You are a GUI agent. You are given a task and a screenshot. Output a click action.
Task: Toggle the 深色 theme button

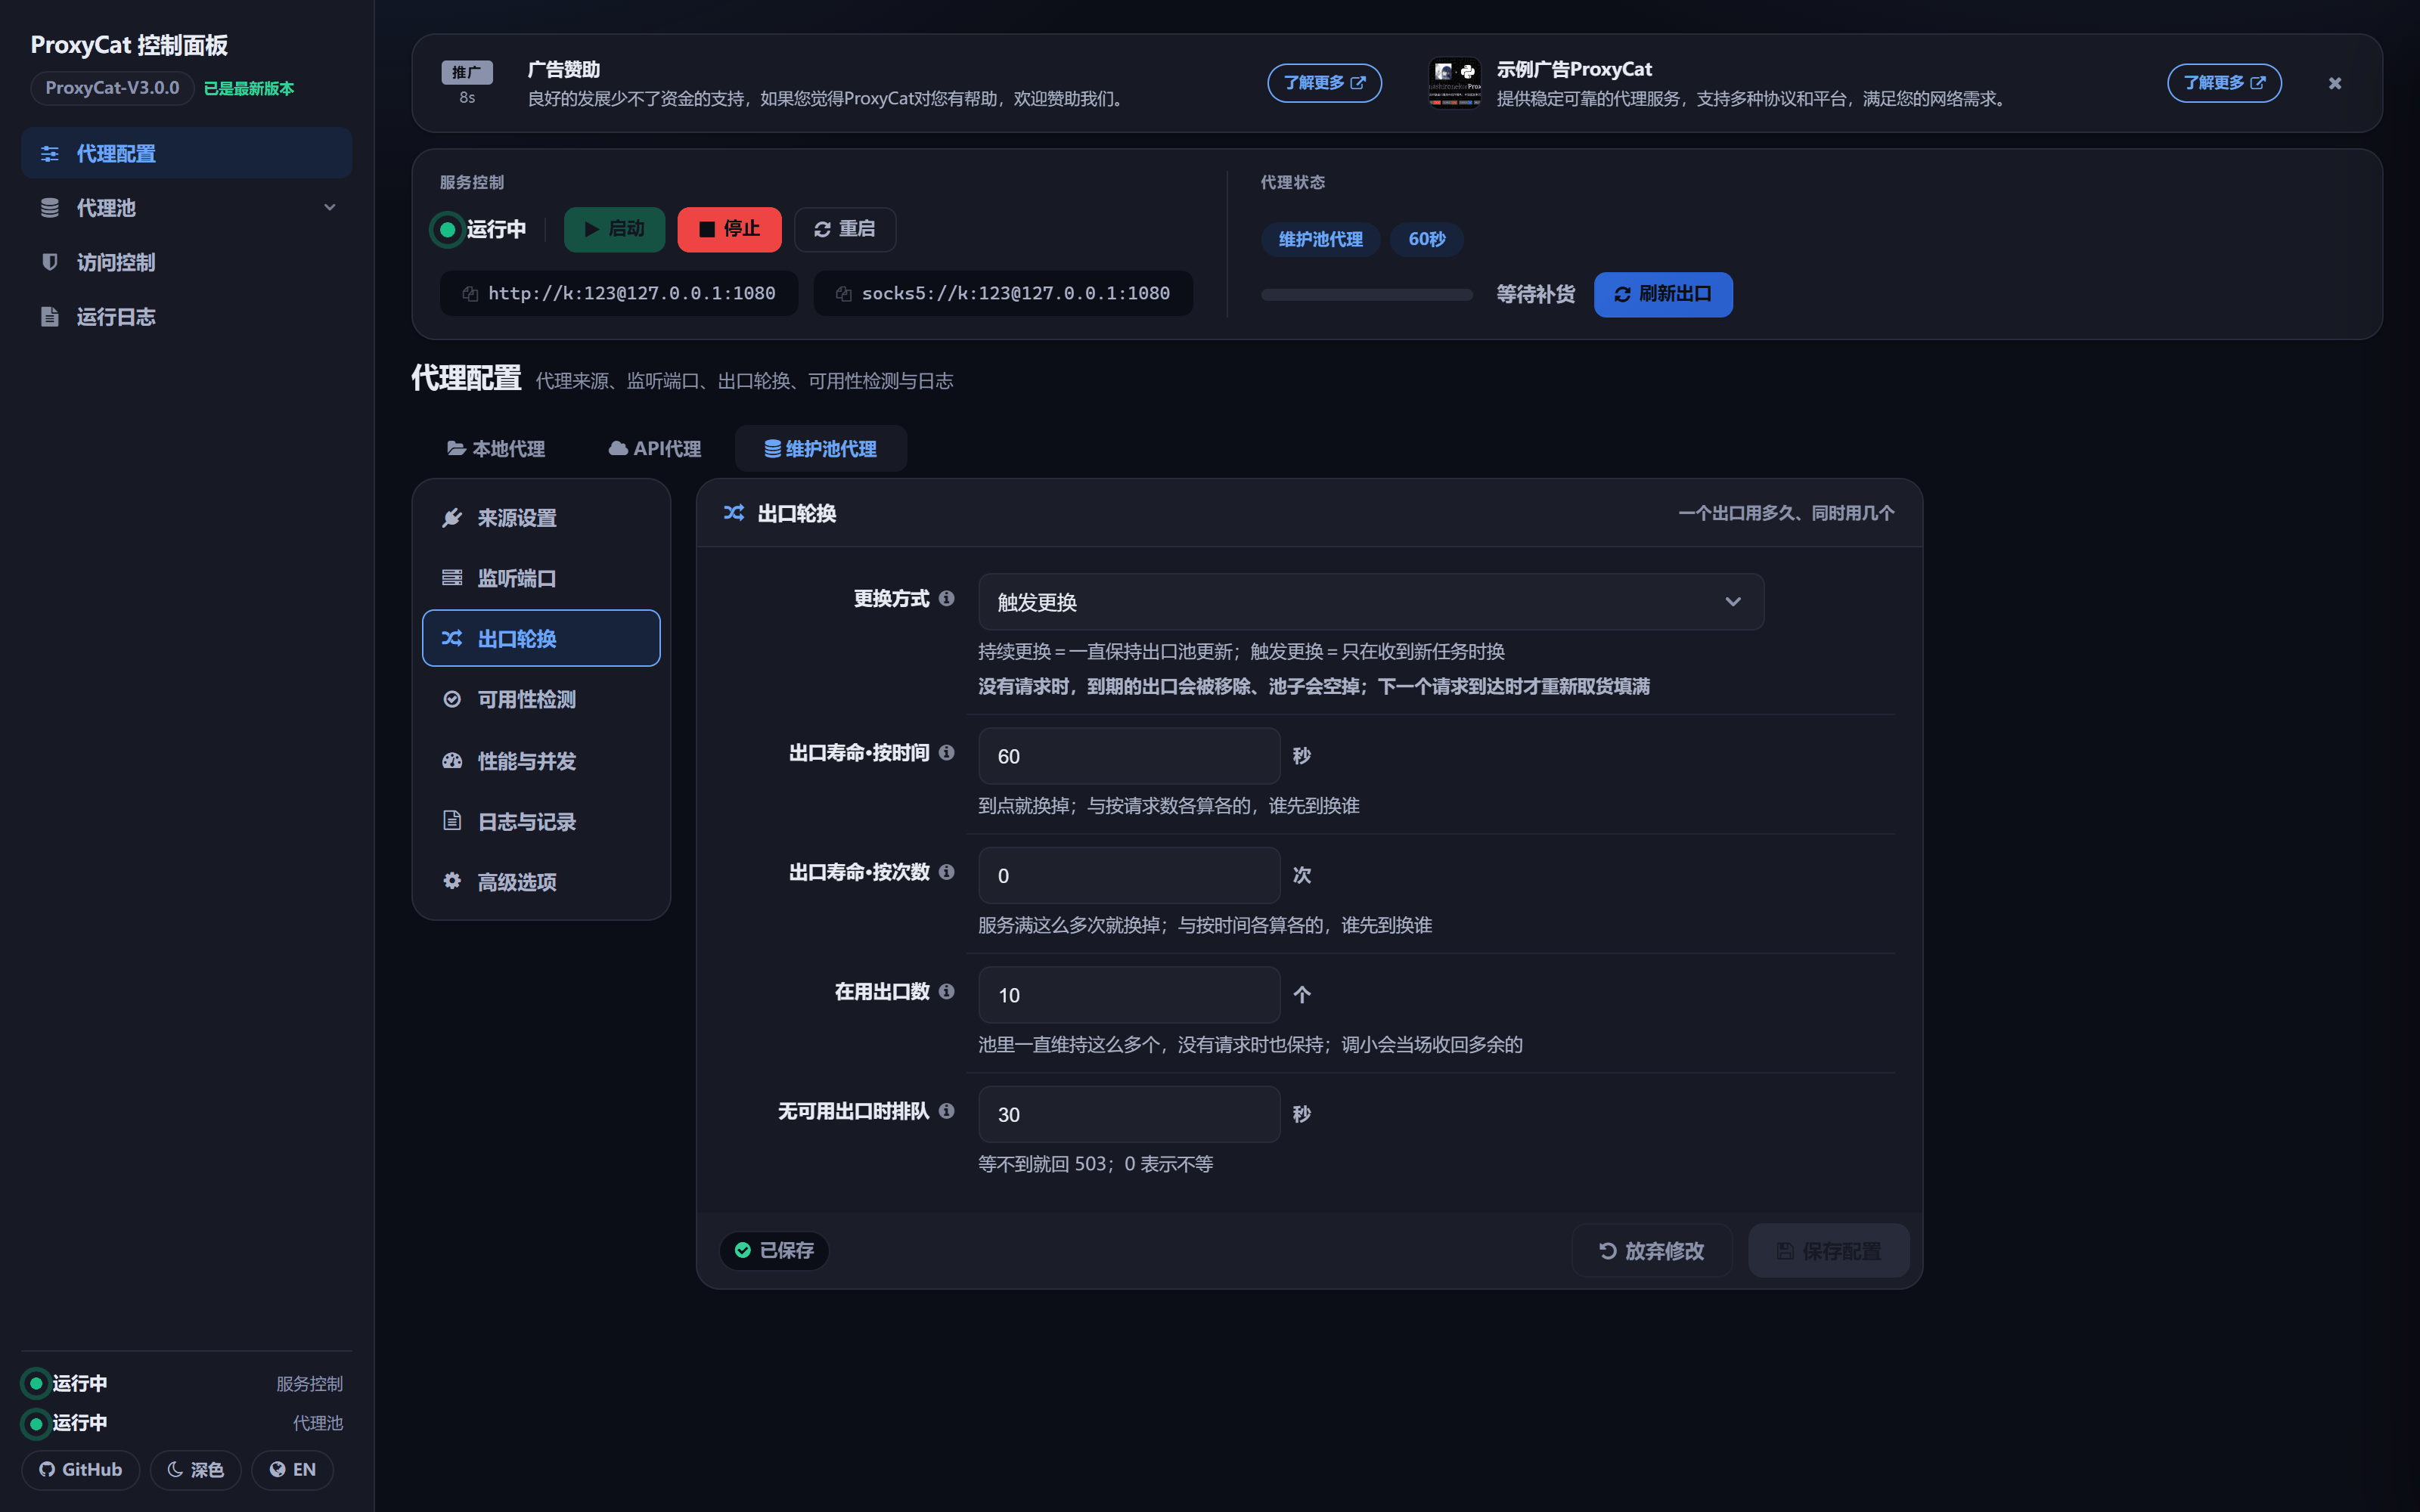point(195,1469)
